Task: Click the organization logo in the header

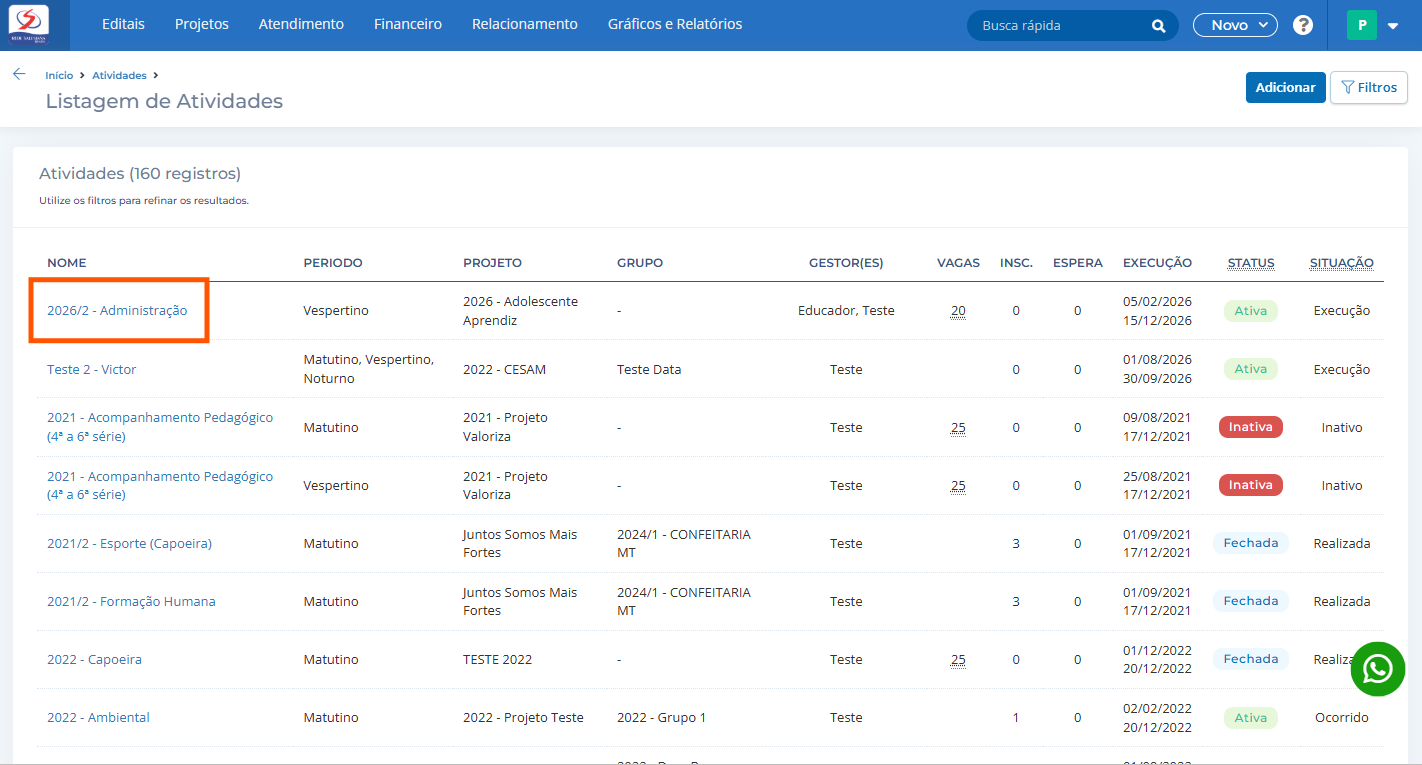Action: (28, 24)
